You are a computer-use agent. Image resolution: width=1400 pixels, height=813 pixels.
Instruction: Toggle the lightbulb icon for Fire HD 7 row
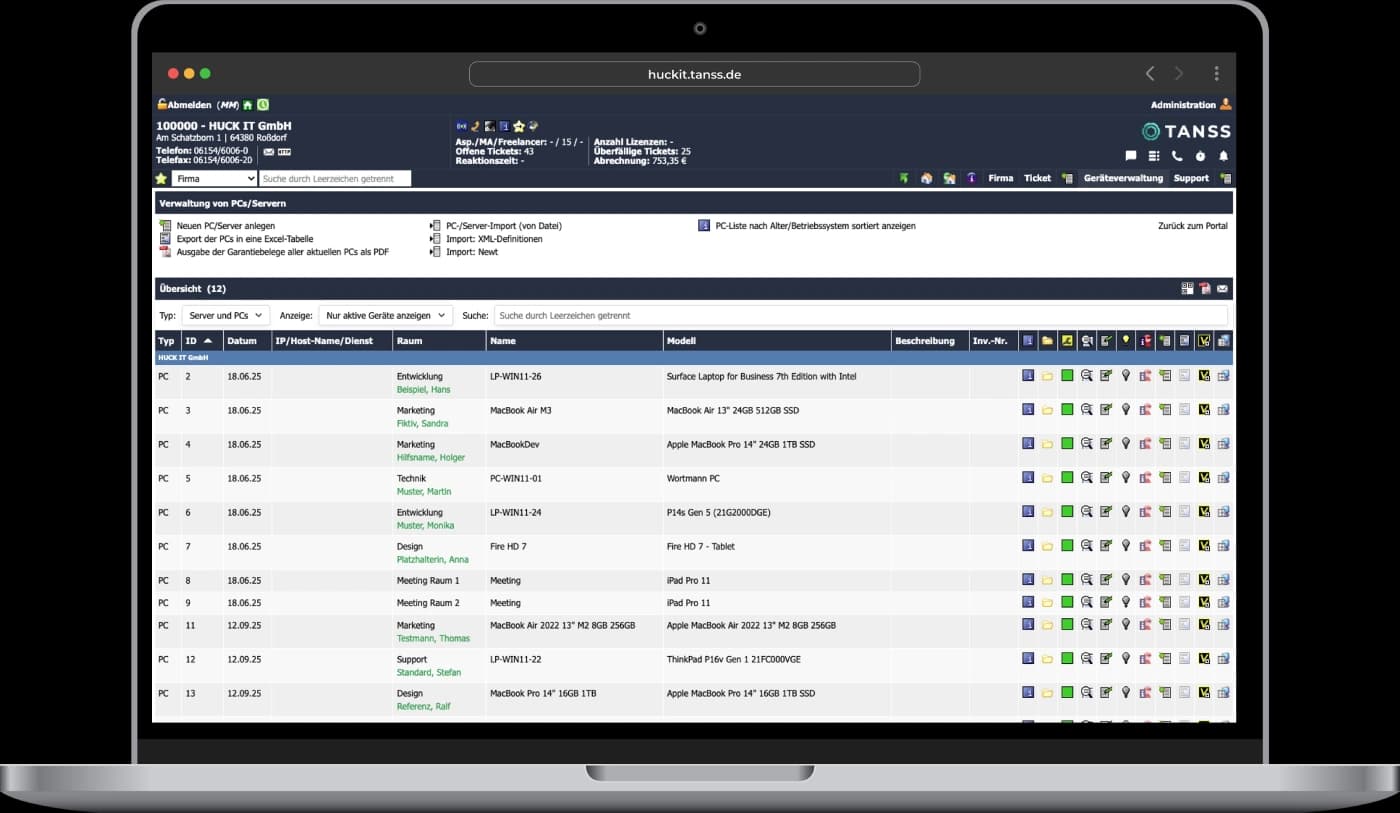pyautogui.click(x=1125, y=546)
